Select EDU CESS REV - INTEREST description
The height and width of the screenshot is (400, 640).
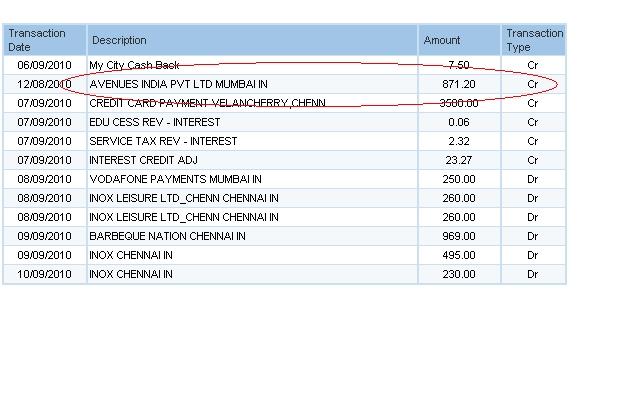[155, 122]
